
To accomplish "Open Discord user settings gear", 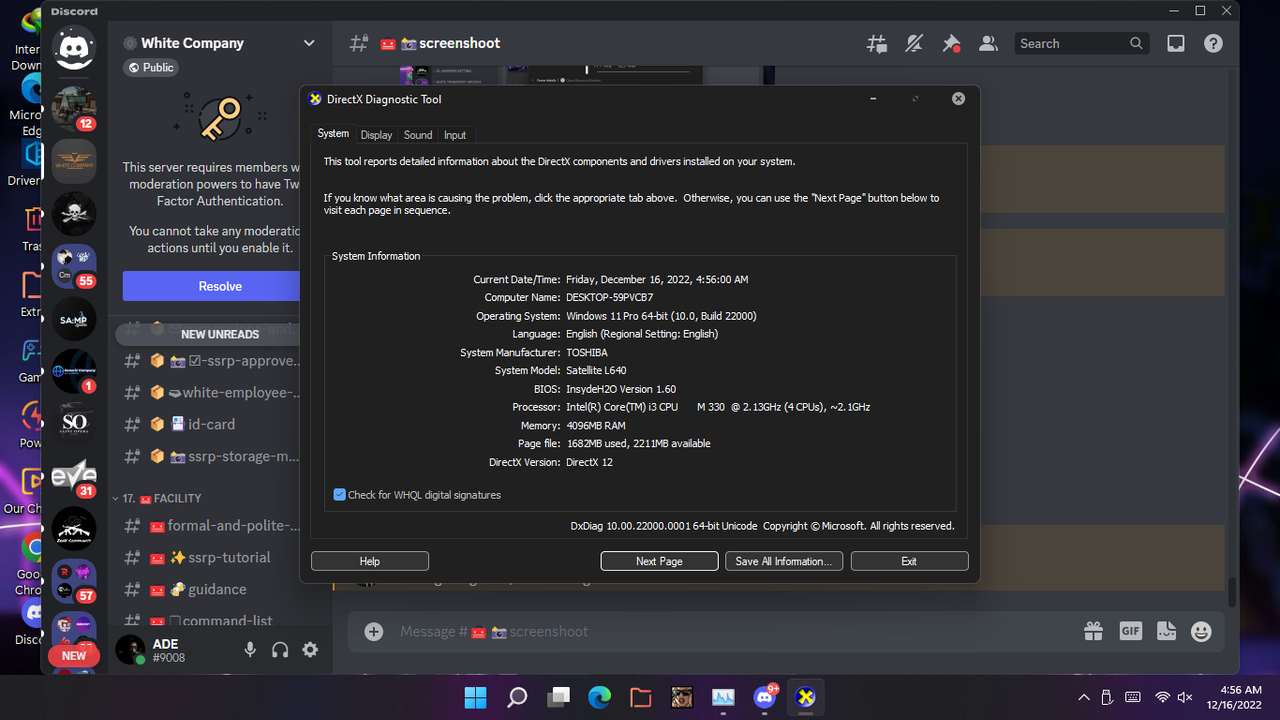I will click(x=310, y=650).
